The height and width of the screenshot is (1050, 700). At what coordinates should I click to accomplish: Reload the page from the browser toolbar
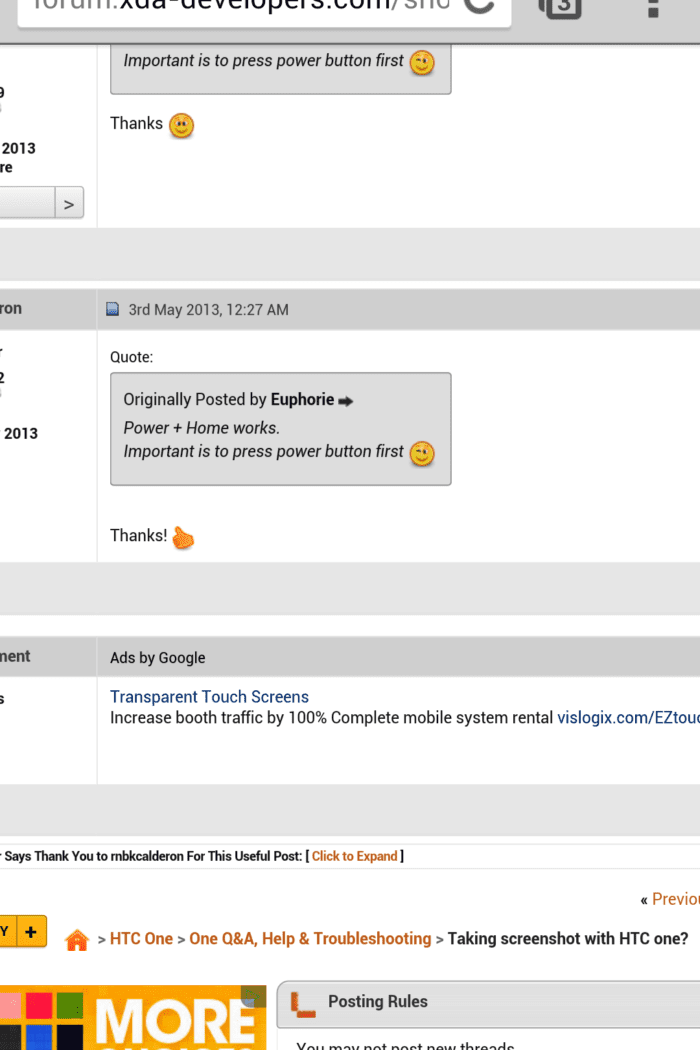pyautogui.click(x=480, y=8)
